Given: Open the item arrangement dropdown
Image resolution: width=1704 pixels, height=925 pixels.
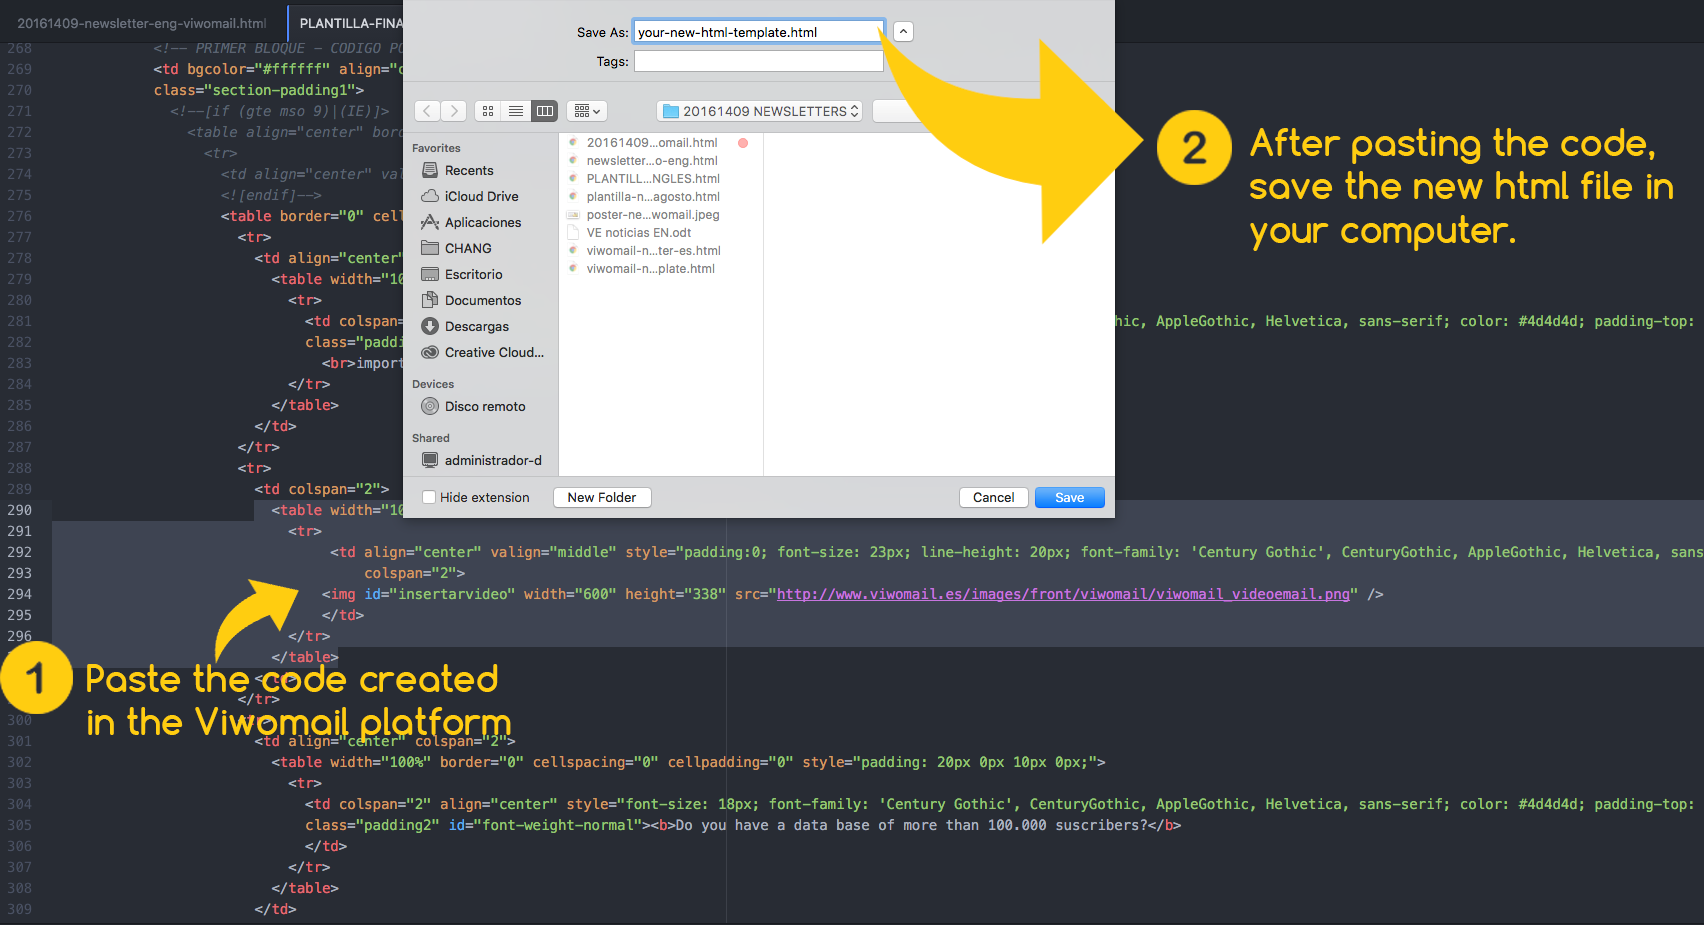Looking at the screenshot, I should (x=587, y=111).
